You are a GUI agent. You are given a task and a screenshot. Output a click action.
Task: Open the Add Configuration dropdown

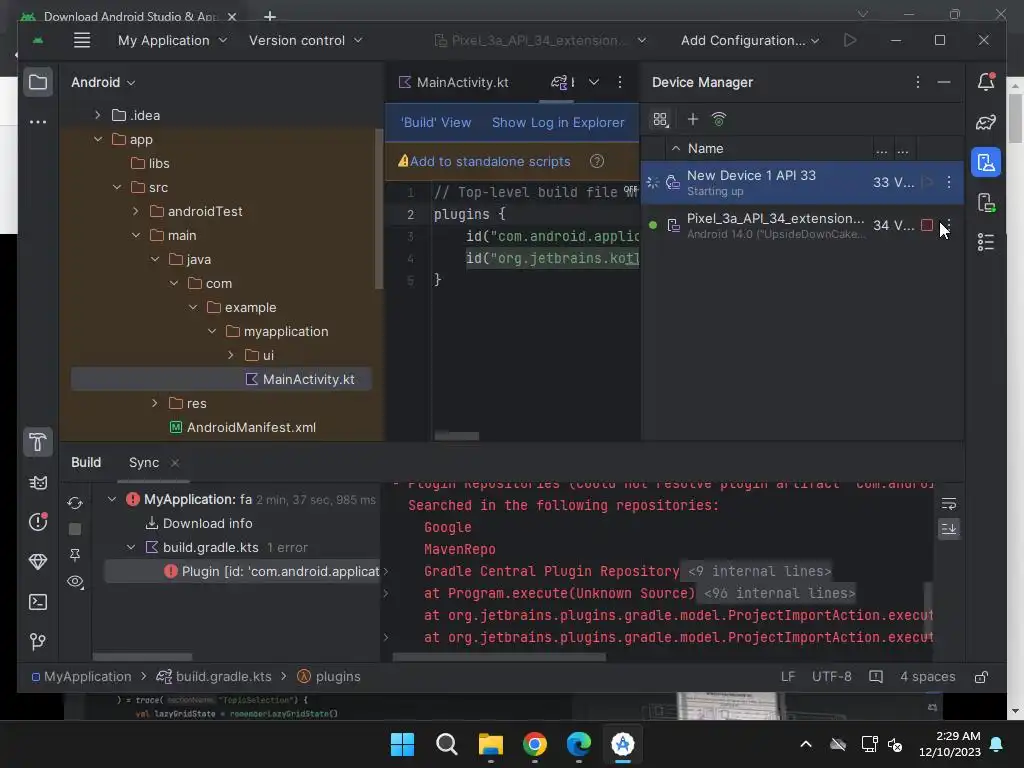(750, 40)
